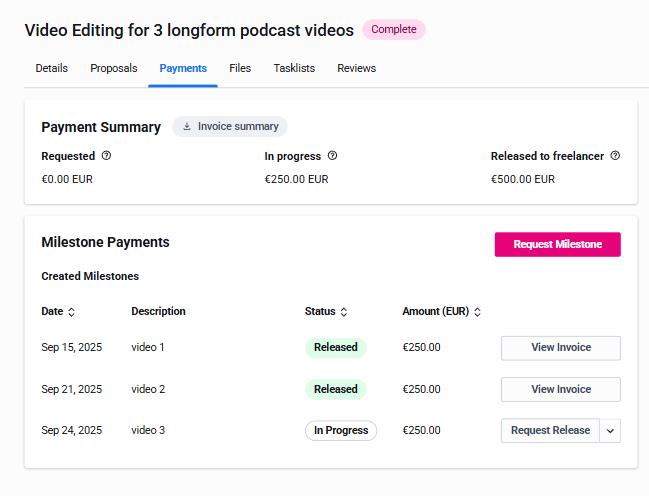Sort milestones by Date column arrows
This screenshot has width=649, height=496.
click(x=72, y=312)
